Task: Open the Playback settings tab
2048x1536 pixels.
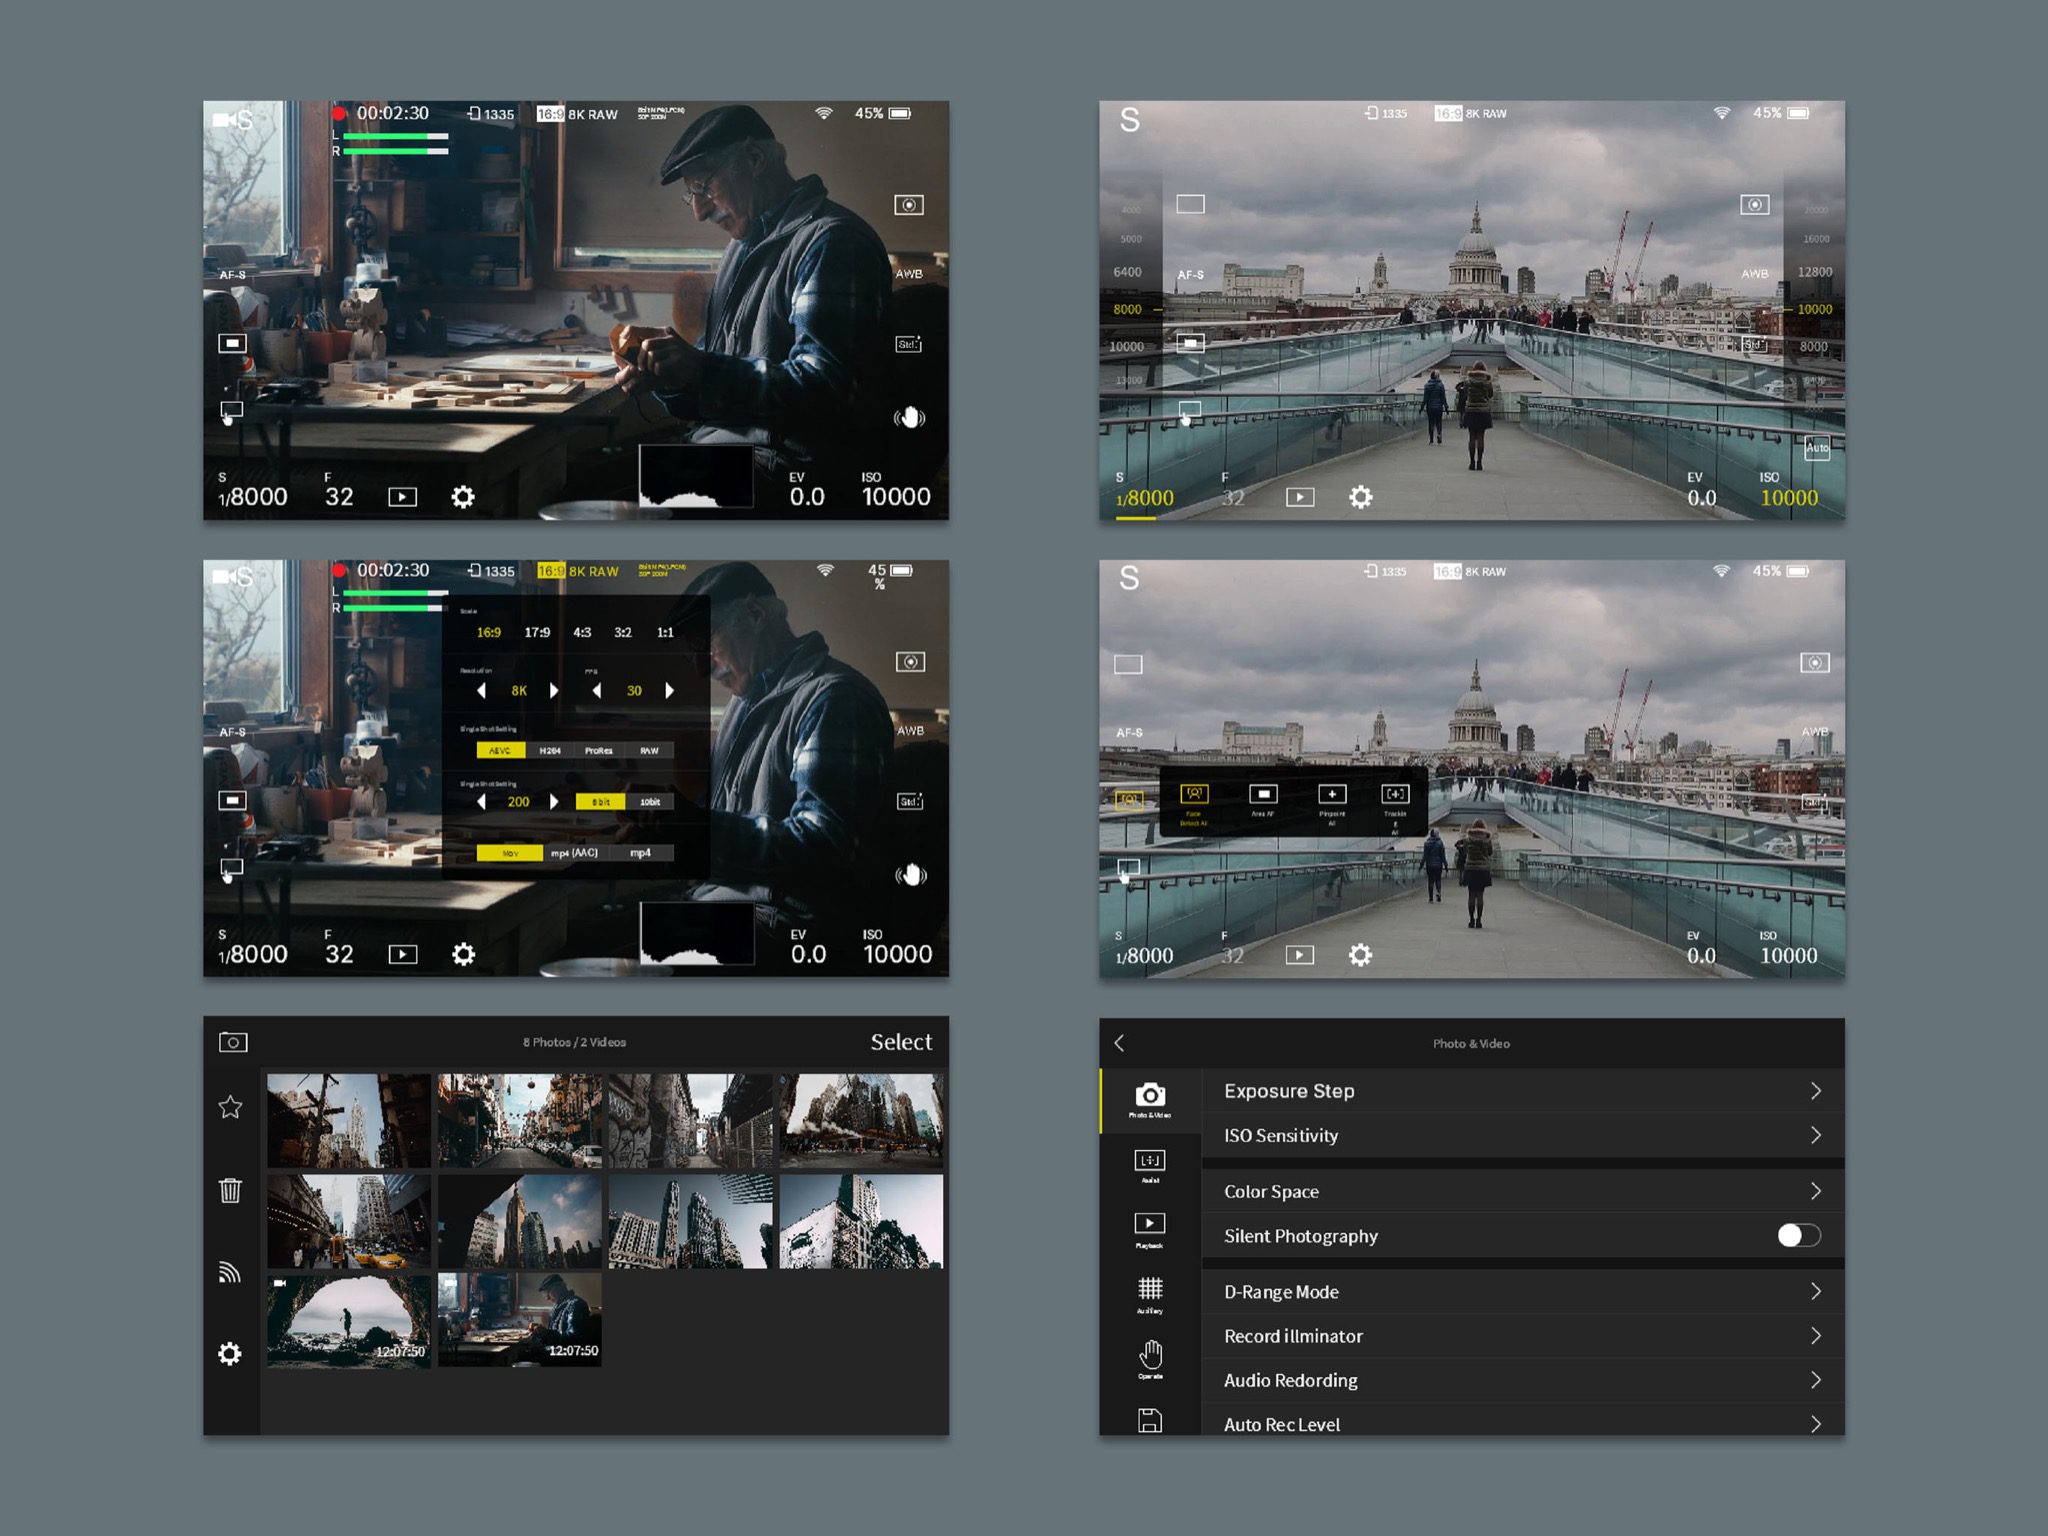Action: coord(1150,1229)
